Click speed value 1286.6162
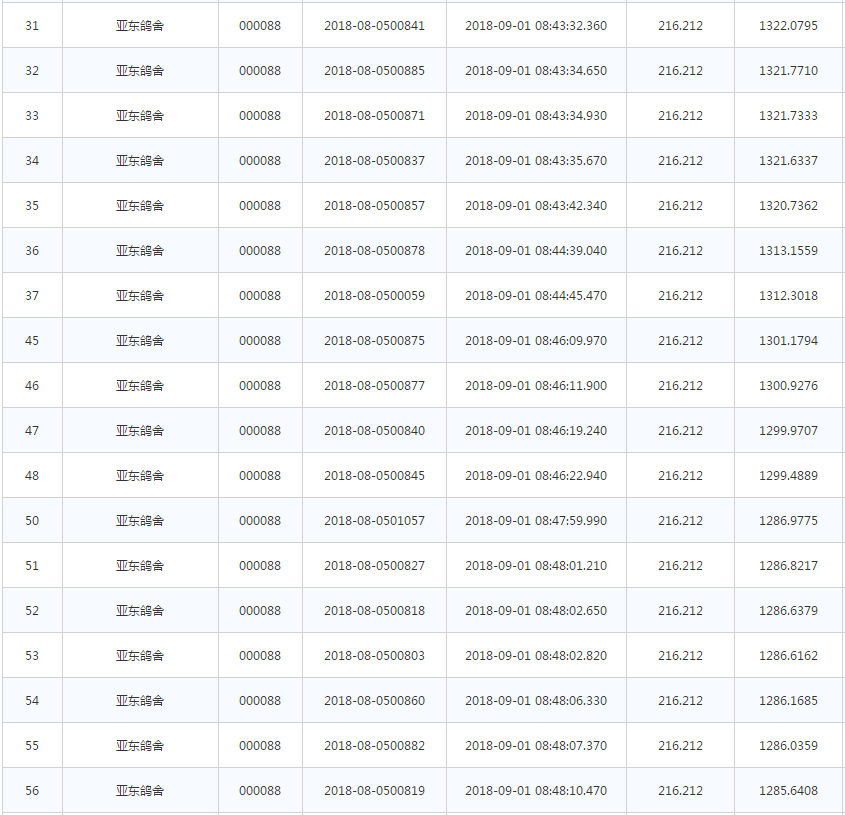 click(x=788, y=655)
